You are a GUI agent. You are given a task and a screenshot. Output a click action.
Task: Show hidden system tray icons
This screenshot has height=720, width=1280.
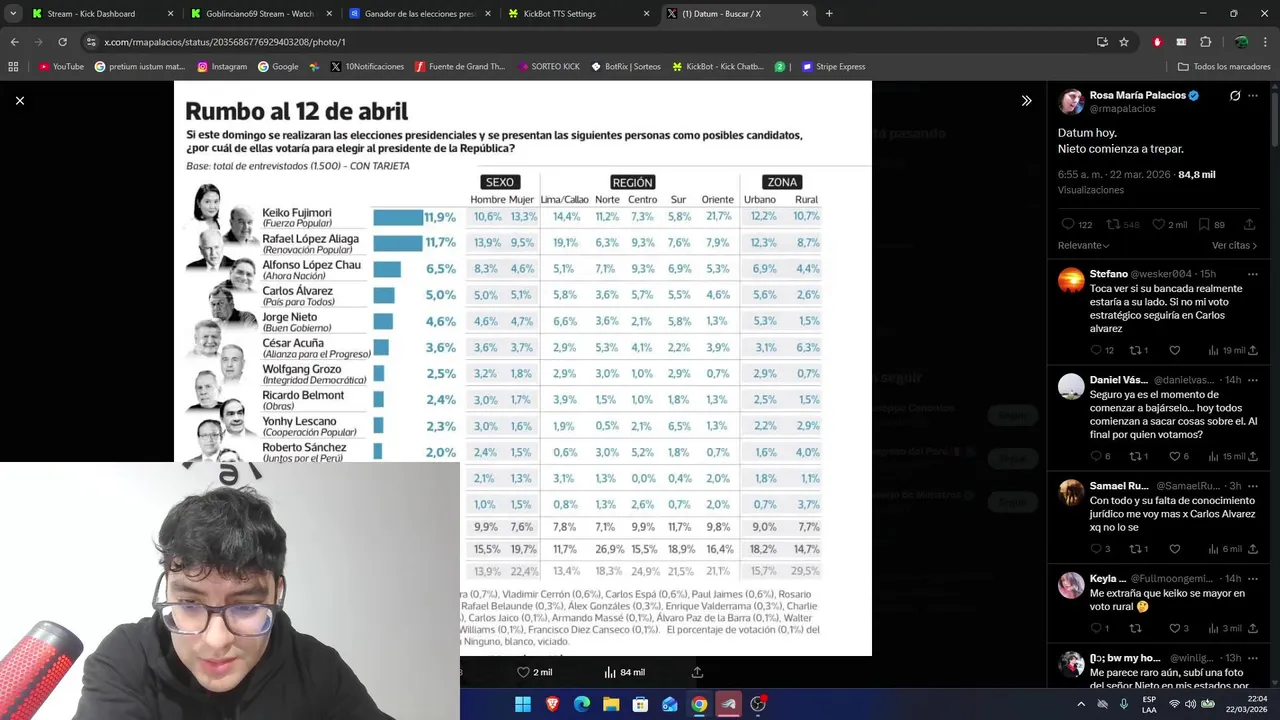tap(1081, 704)
